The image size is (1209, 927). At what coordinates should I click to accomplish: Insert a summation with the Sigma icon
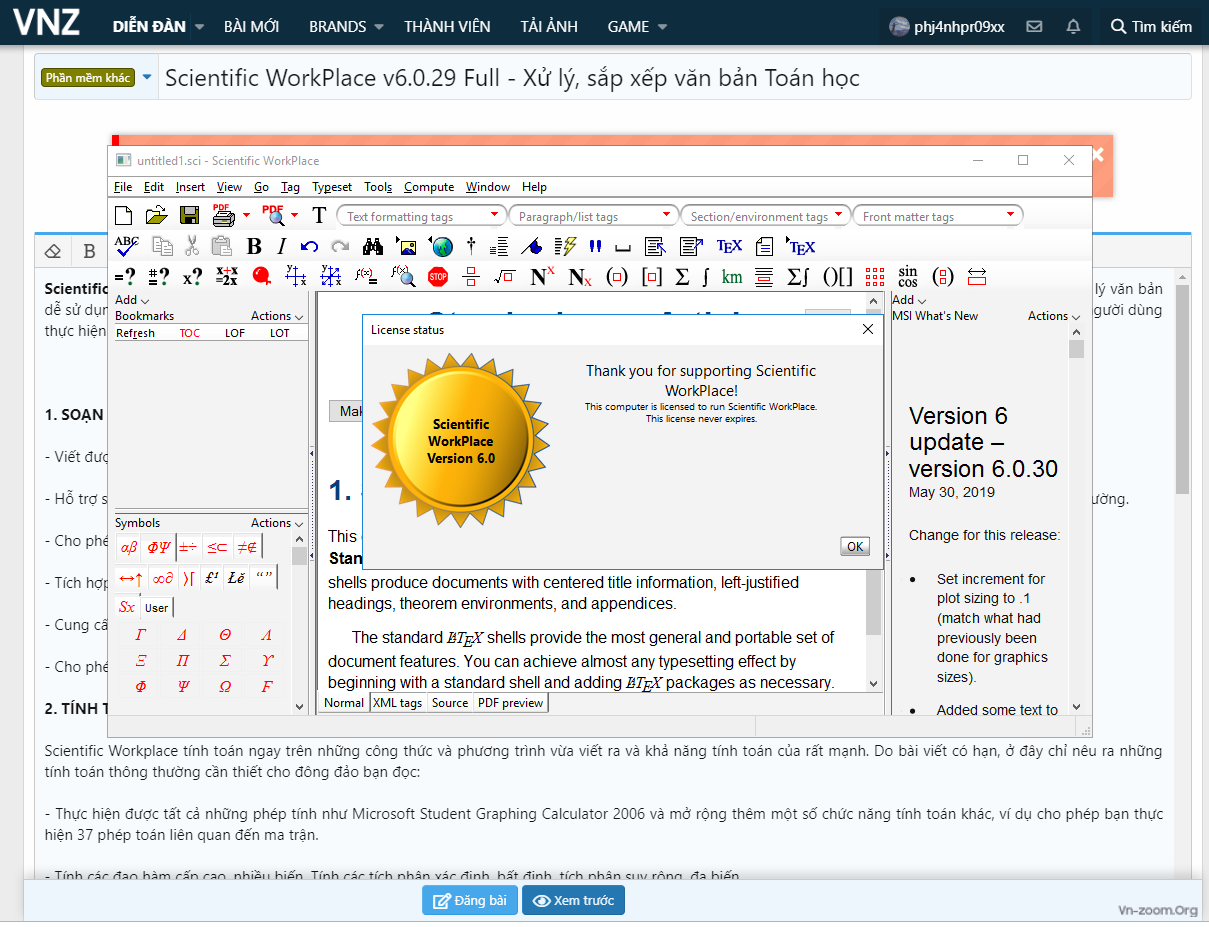click(682, 277)
